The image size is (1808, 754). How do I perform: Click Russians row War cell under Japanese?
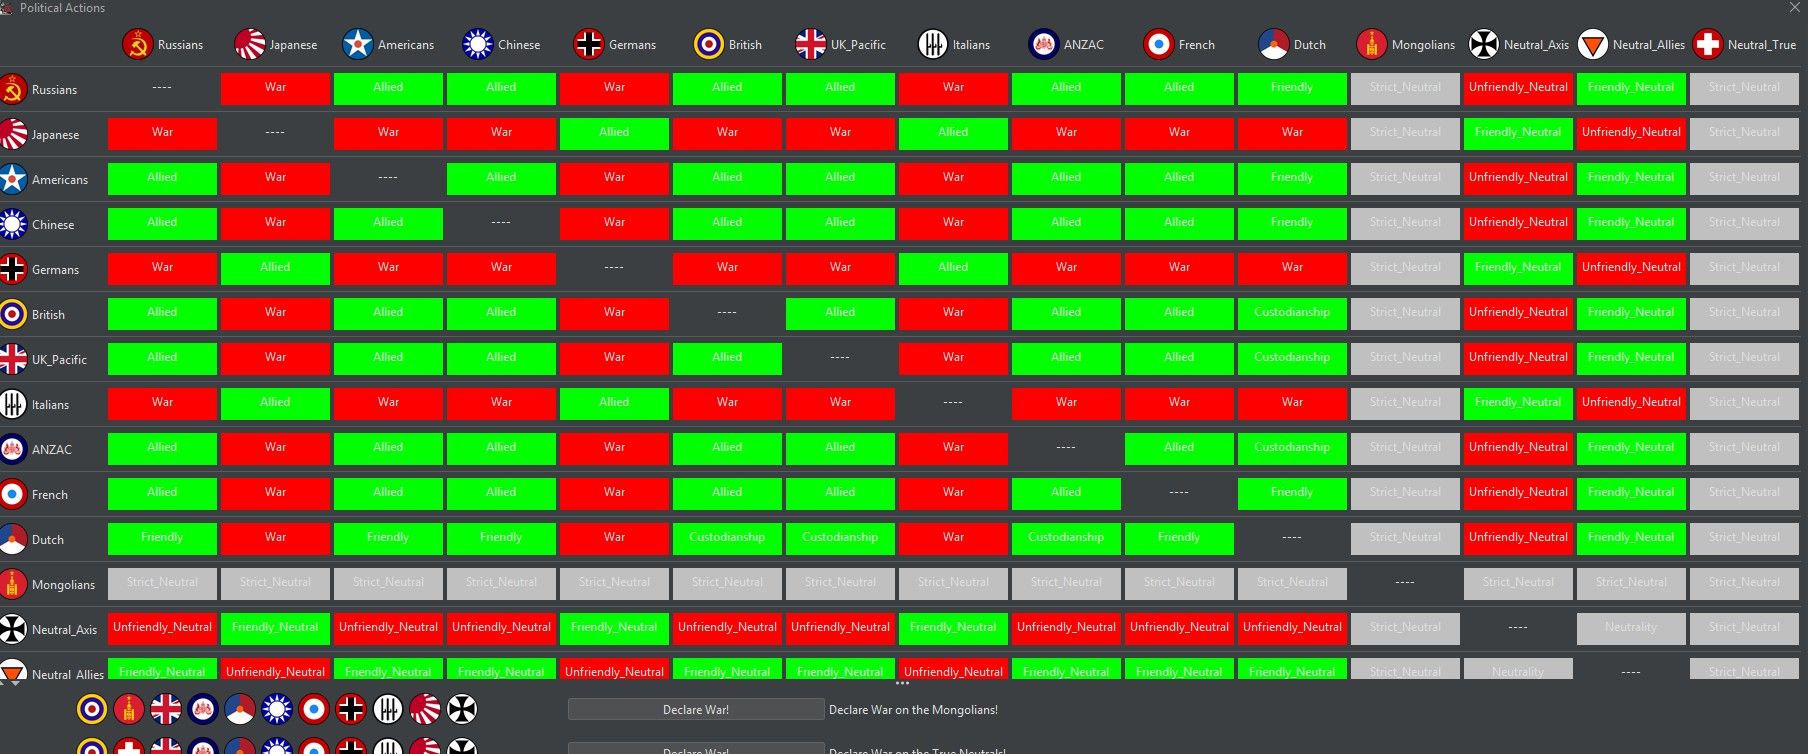[275, 88]
